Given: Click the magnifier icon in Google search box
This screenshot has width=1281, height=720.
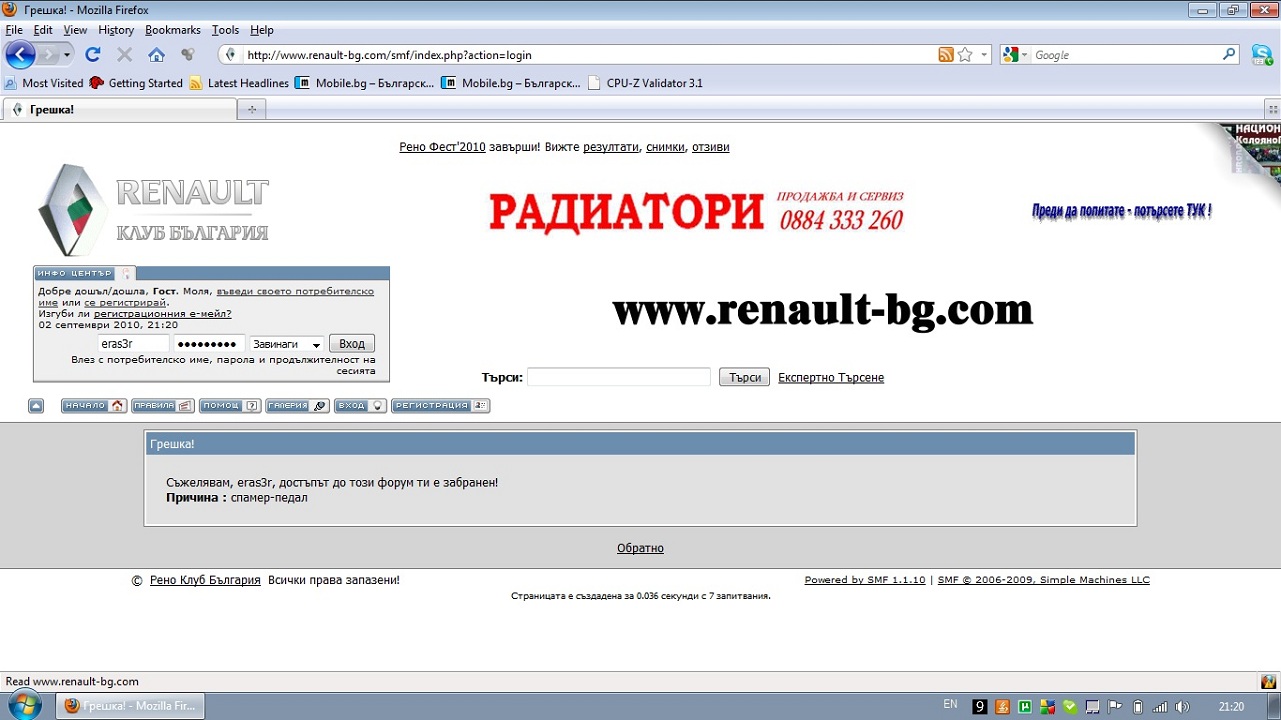Looking at the screenshot, I should click(x=1229, y=55).
